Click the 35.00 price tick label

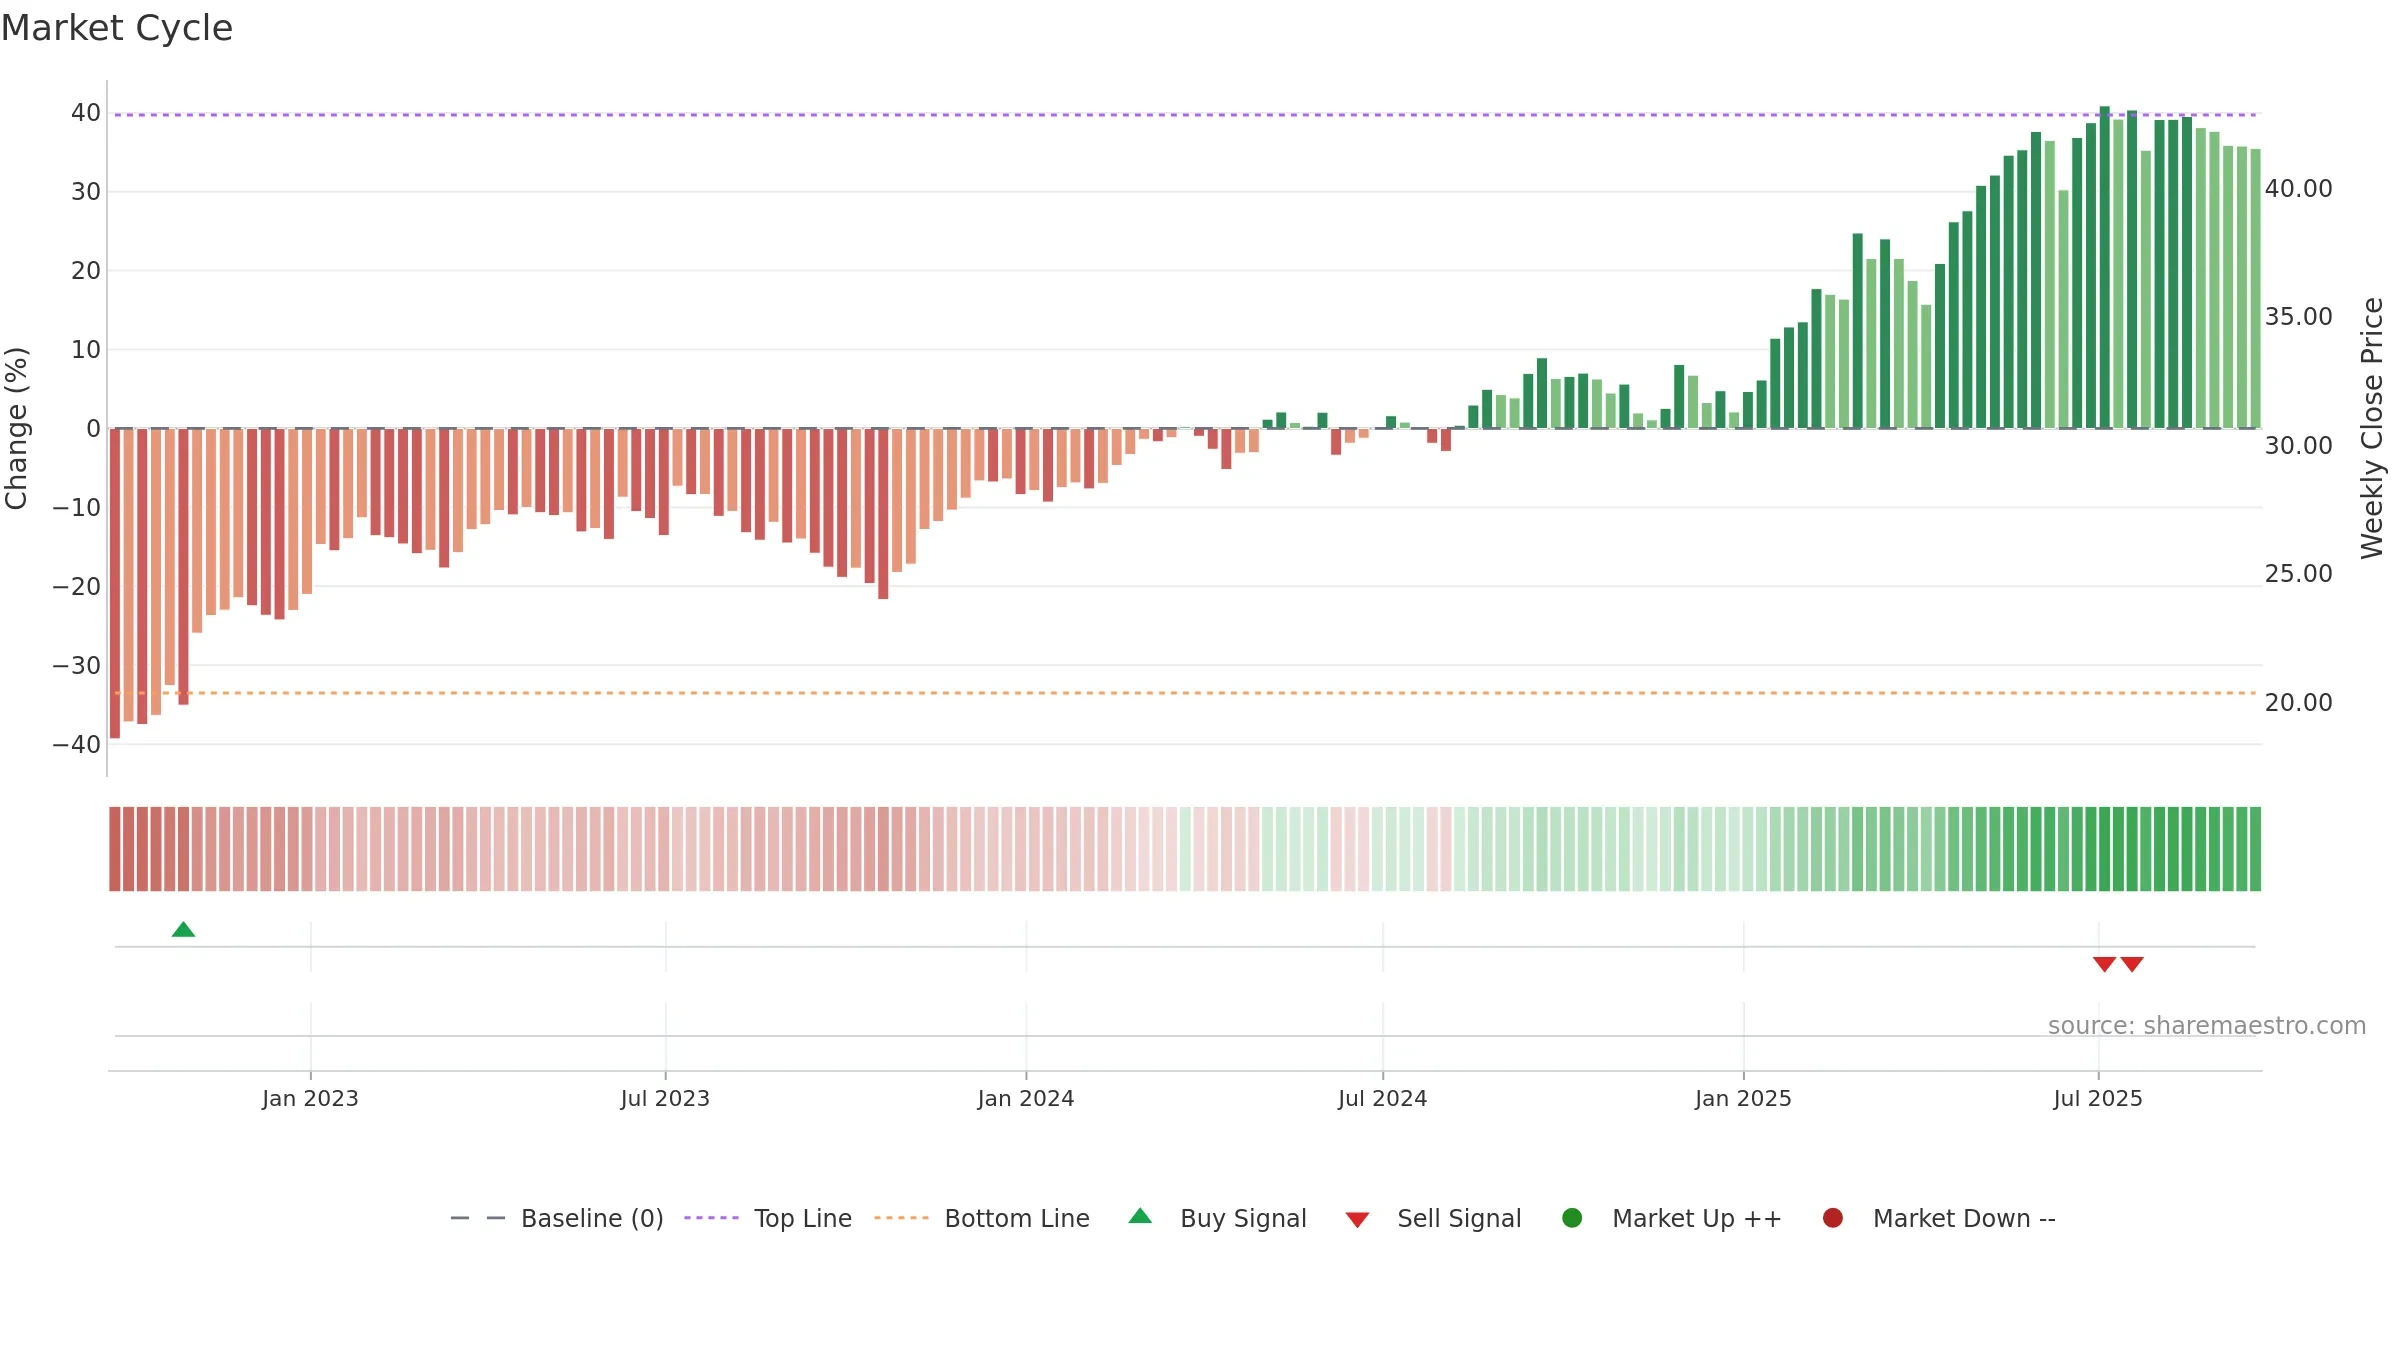2299,316
